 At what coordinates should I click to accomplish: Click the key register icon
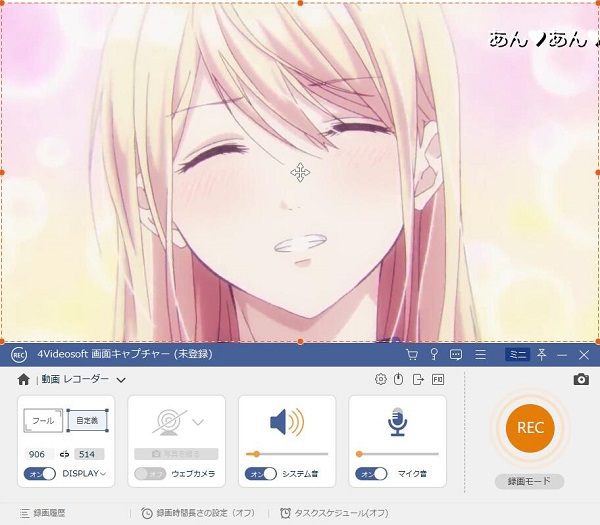point(434,354)
